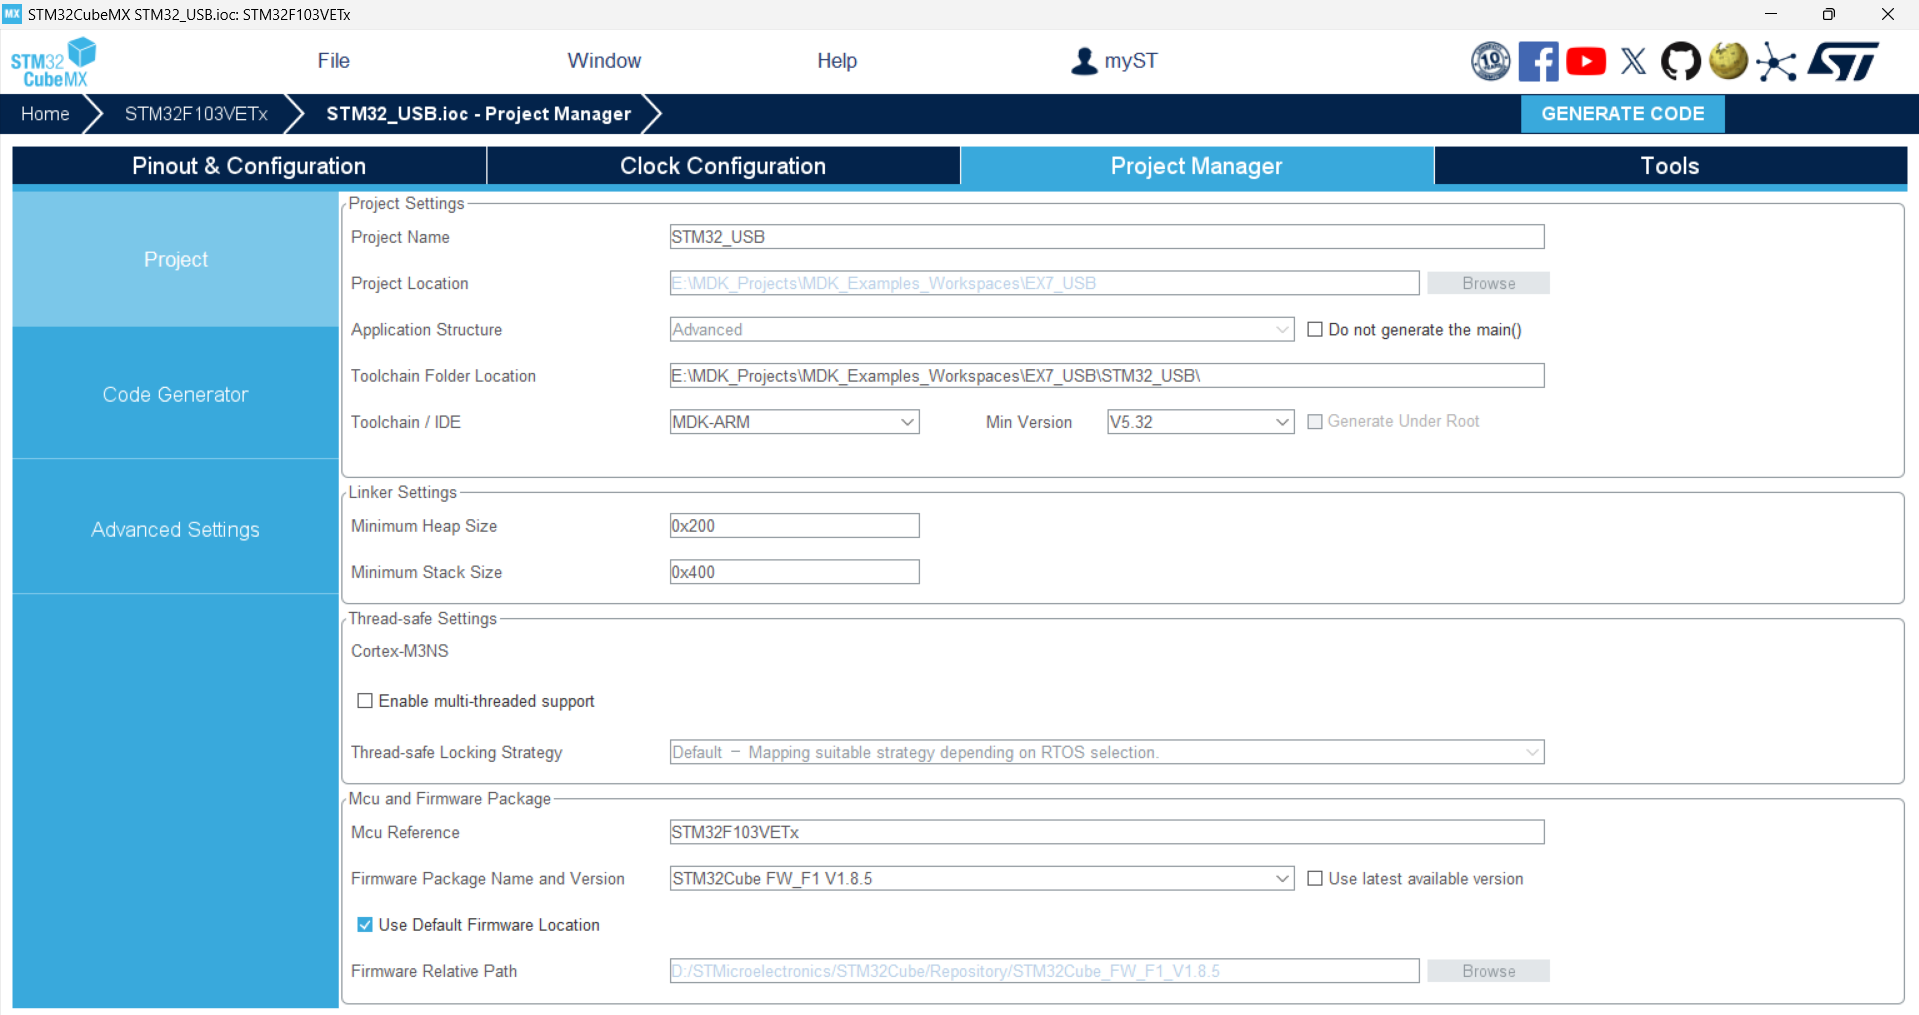Click the 'Cortex-M3NS' label

click(400, 651)
